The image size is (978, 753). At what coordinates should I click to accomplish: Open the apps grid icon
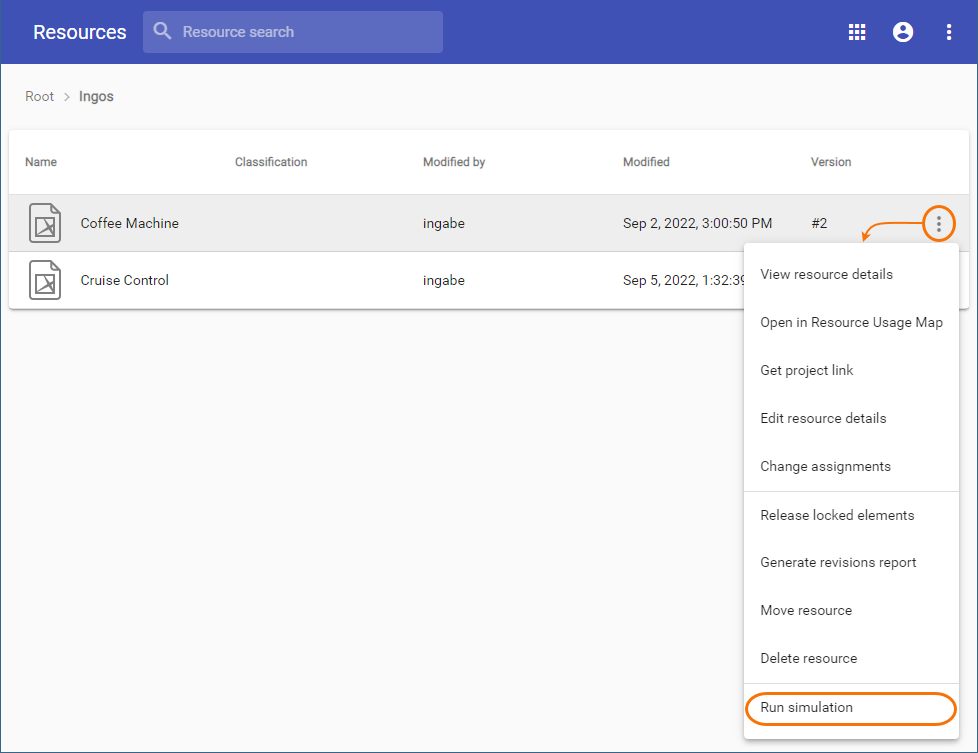[857, 32]
